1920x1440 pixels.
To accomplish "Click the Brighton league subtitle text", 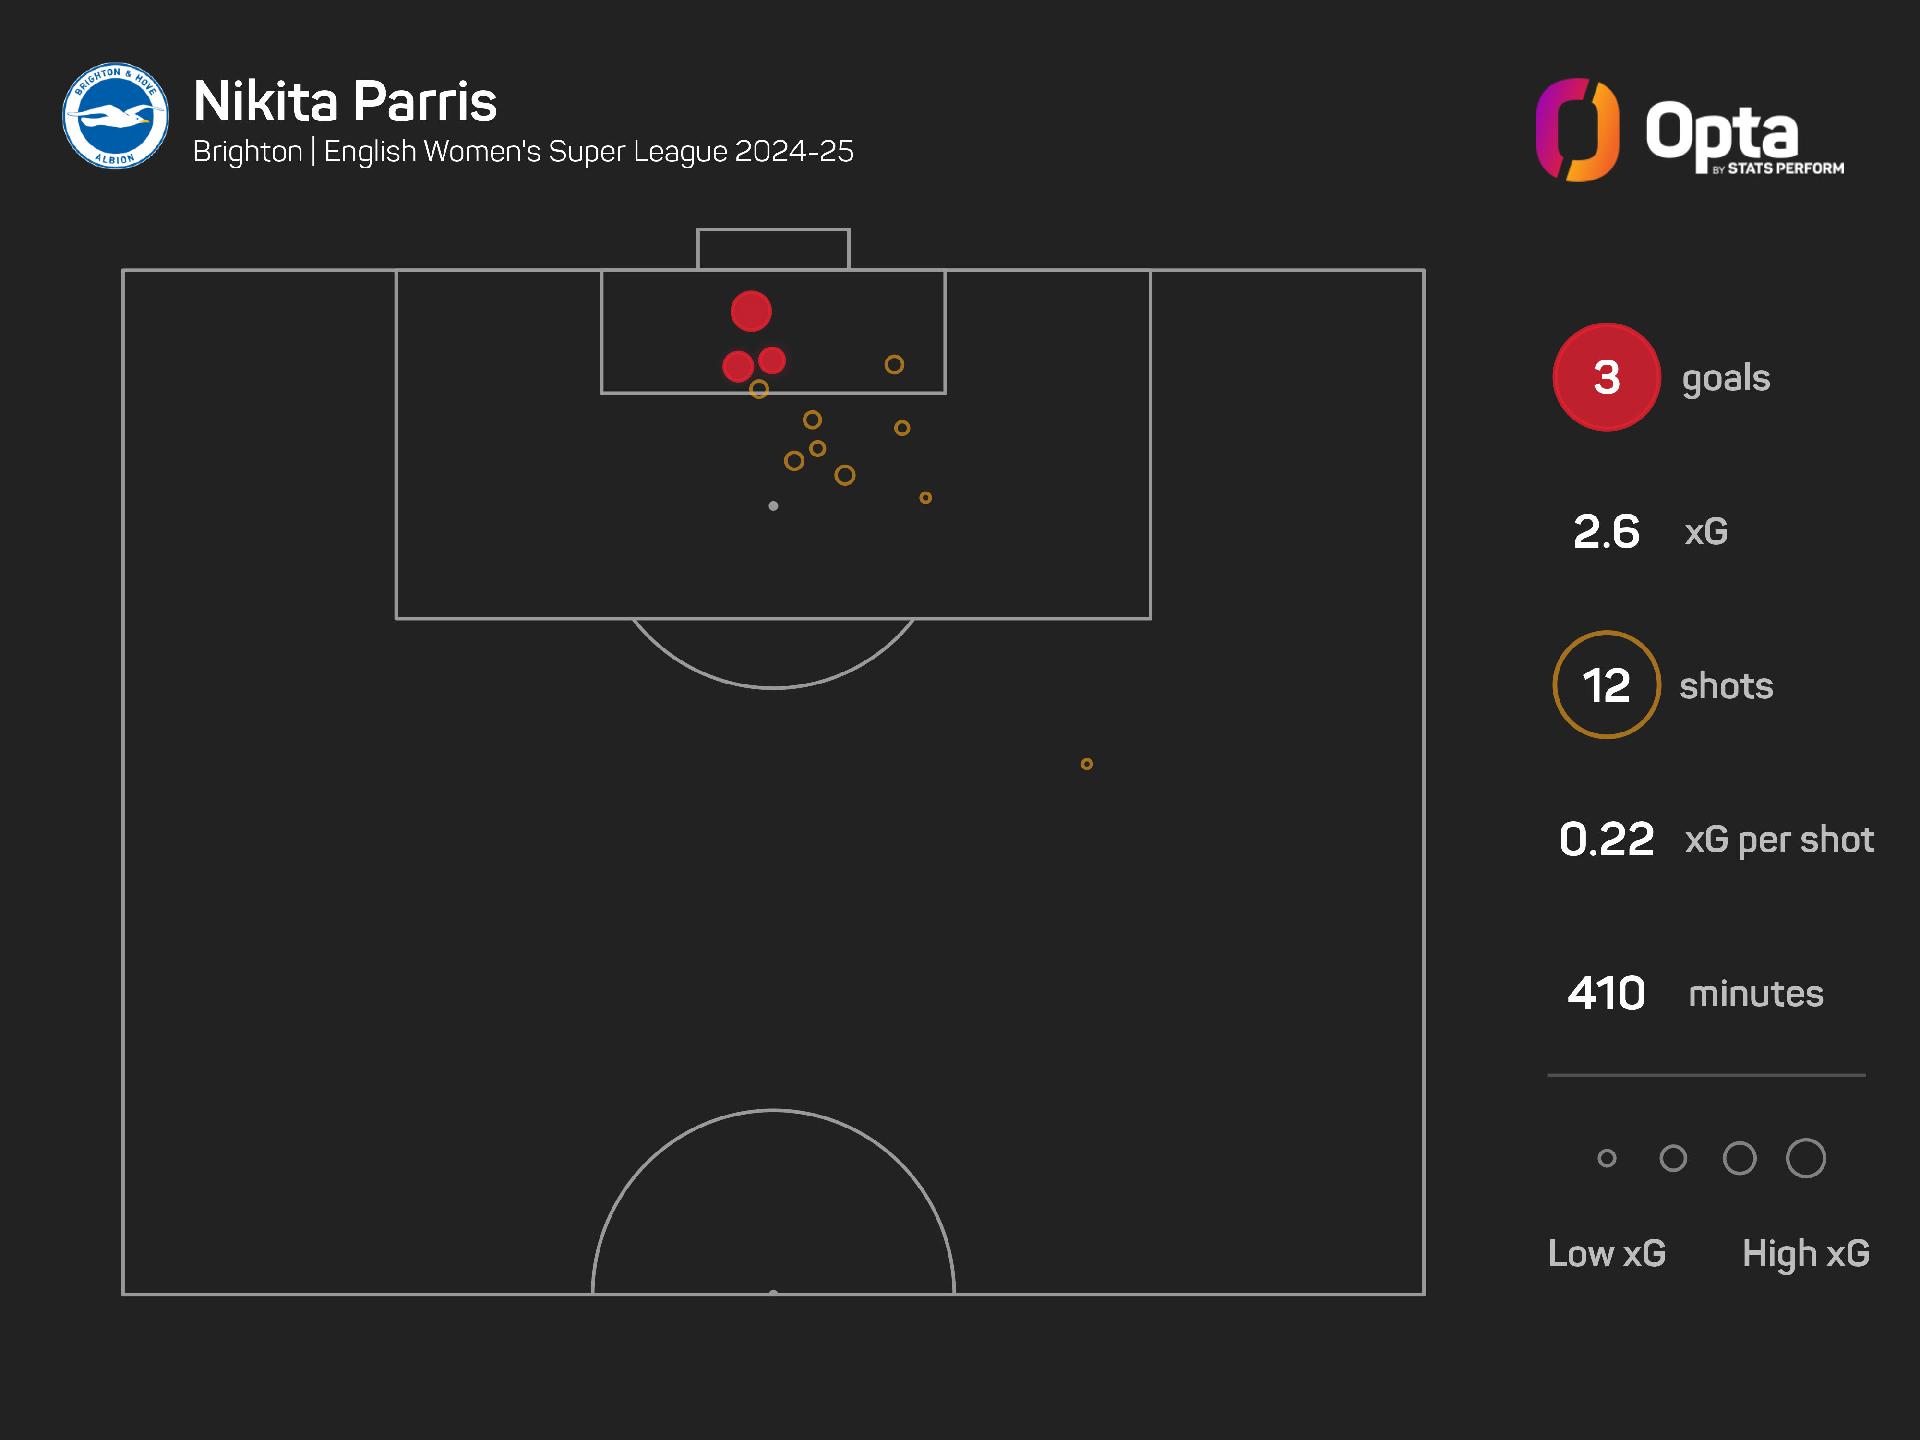I will coord(523,151).
